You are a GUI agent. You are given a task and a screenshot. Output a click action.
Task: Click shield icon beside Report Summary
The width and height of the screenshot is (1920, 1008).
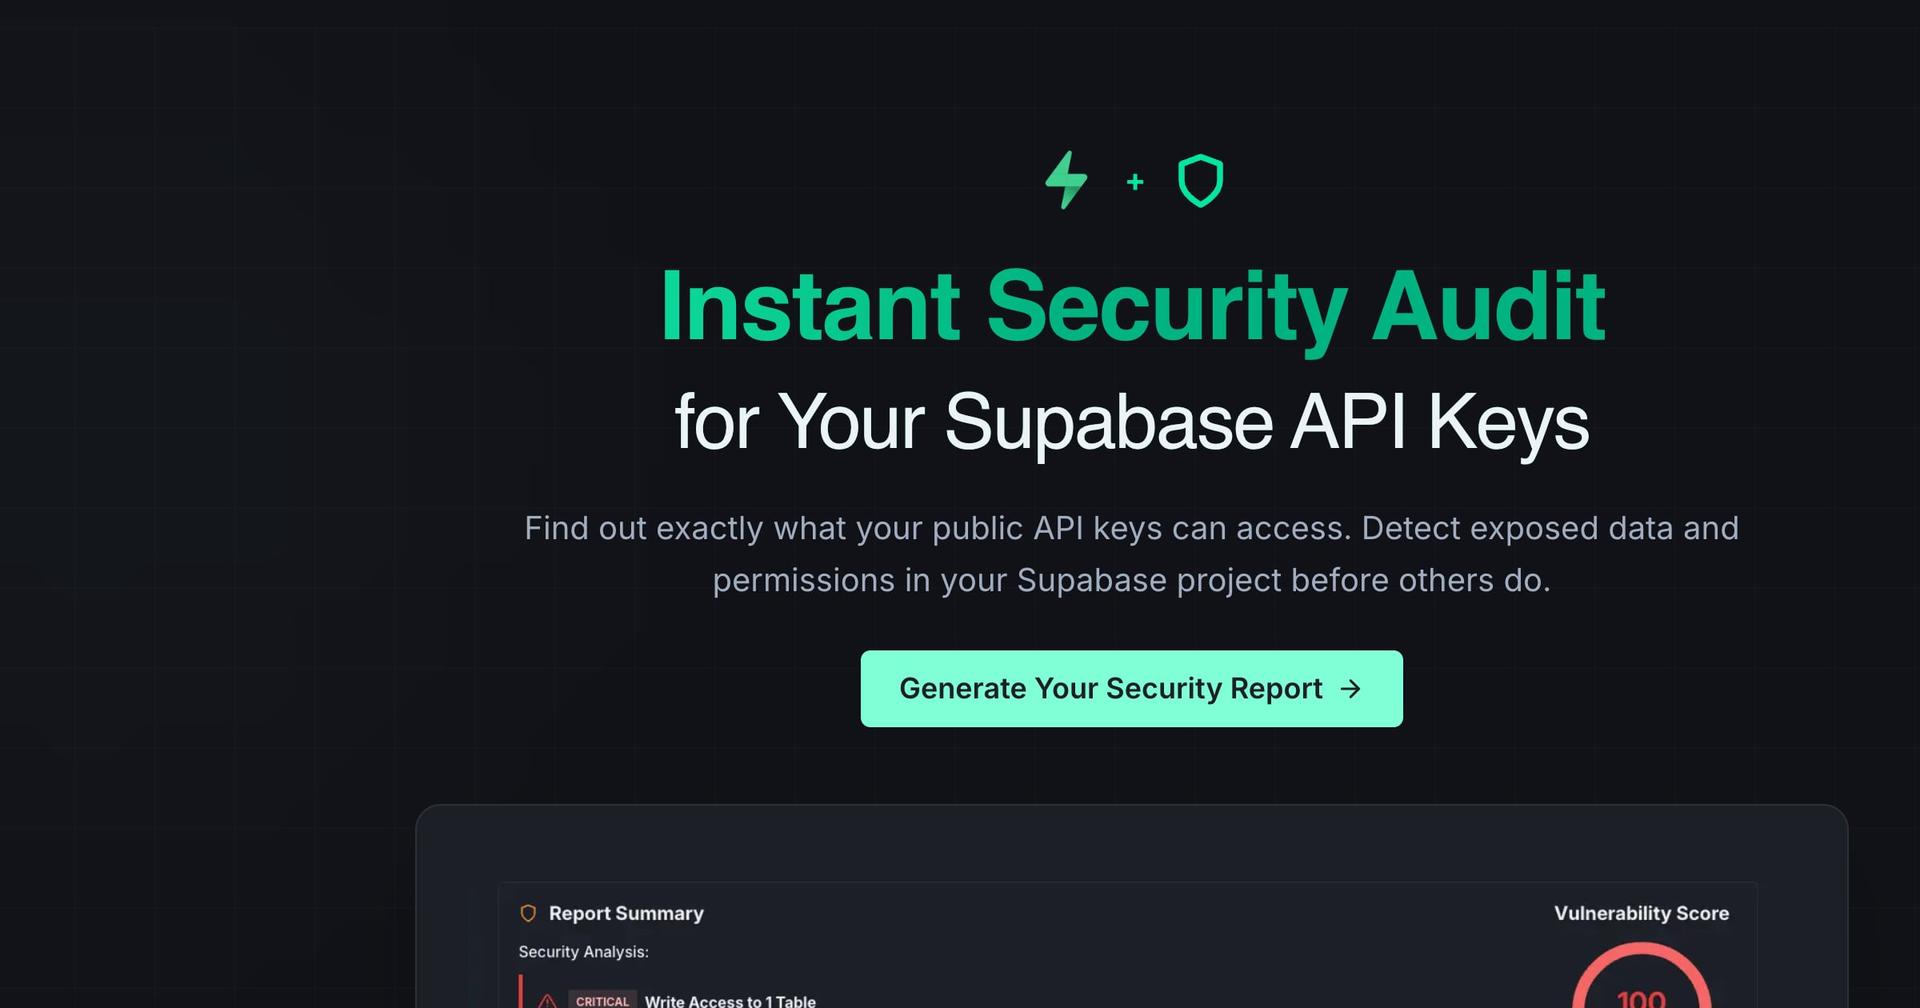click(528, 913)
